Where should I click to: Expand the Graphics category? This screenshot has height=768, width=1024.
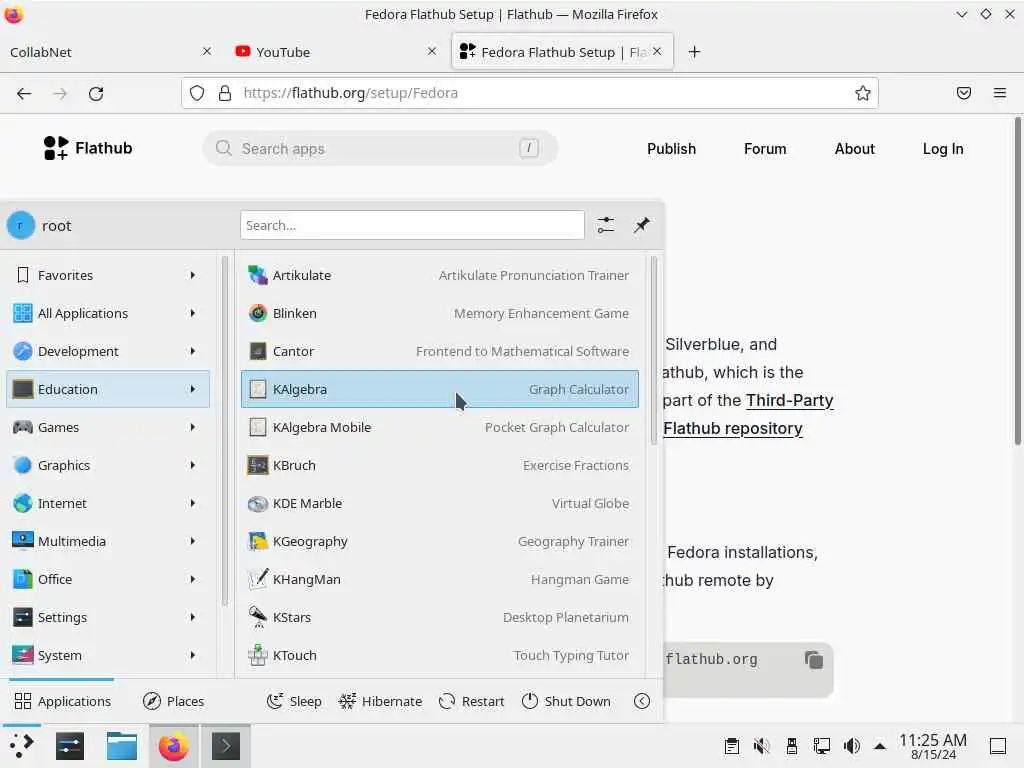click(108, 465)
